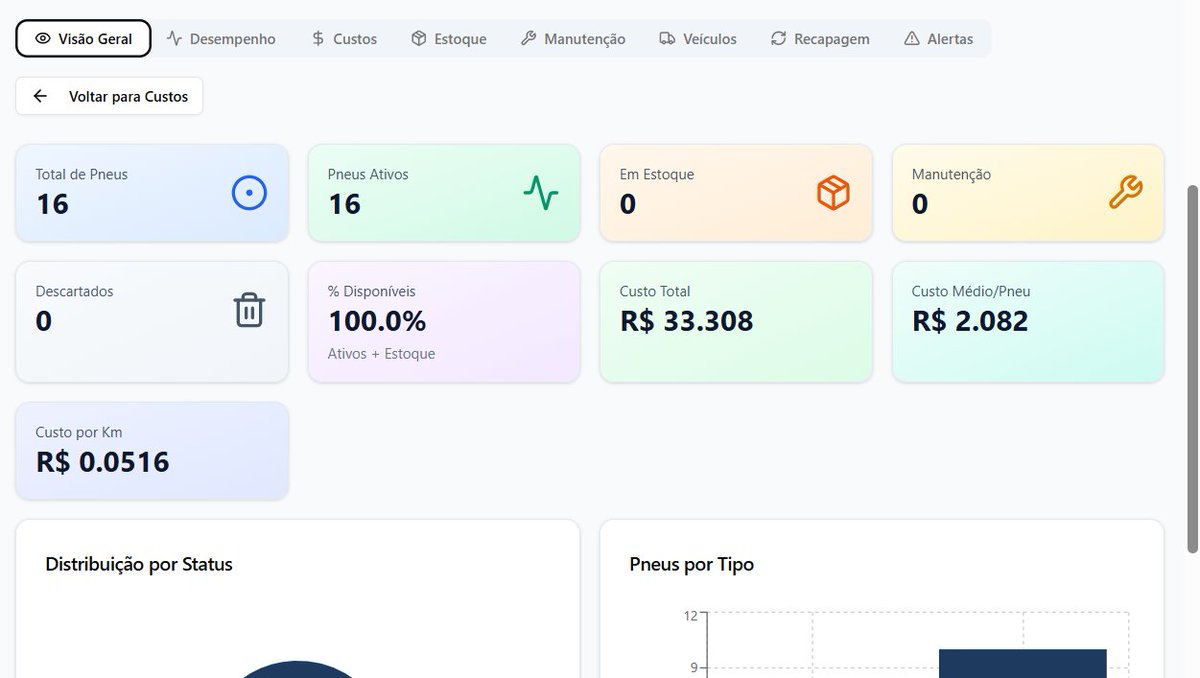Open the Recapagem tab
The image size is (1200, 678).
point(820,39)
